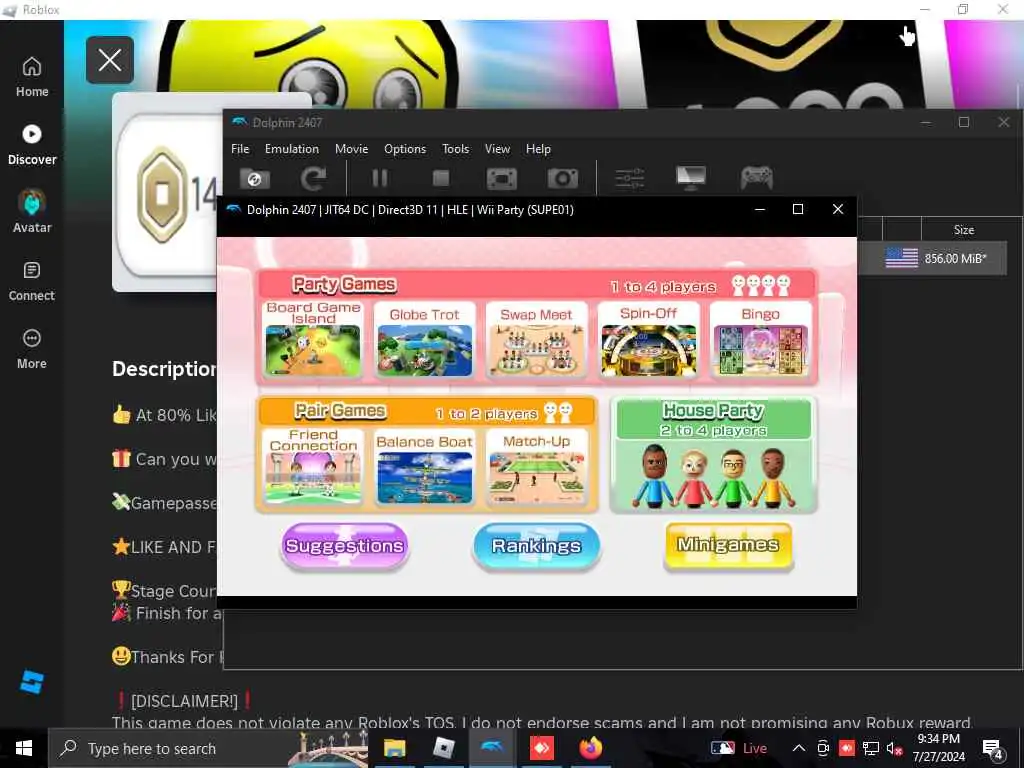Select the Balance Boat pair game

point(424,466)
